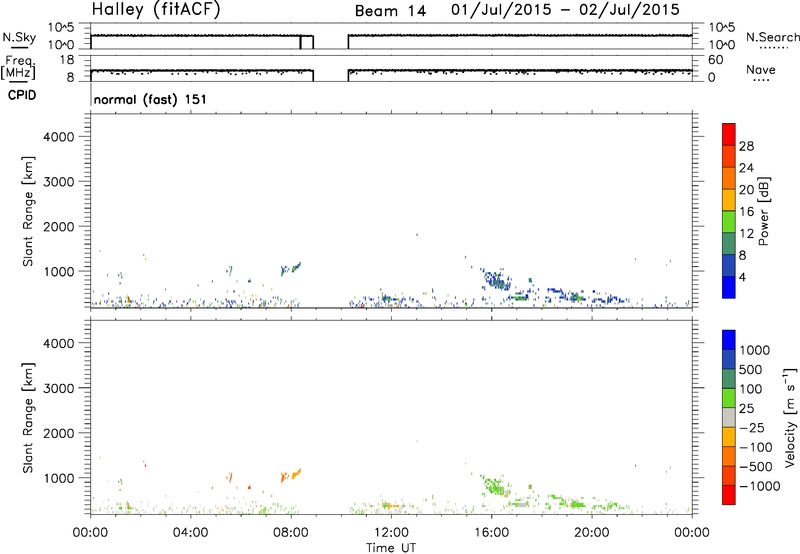The height and width of the screenshot is (554, 800).
Task: Click the 'Halley (fitACF)' title text
Action: pyautogui.click(x=156, y=10)
